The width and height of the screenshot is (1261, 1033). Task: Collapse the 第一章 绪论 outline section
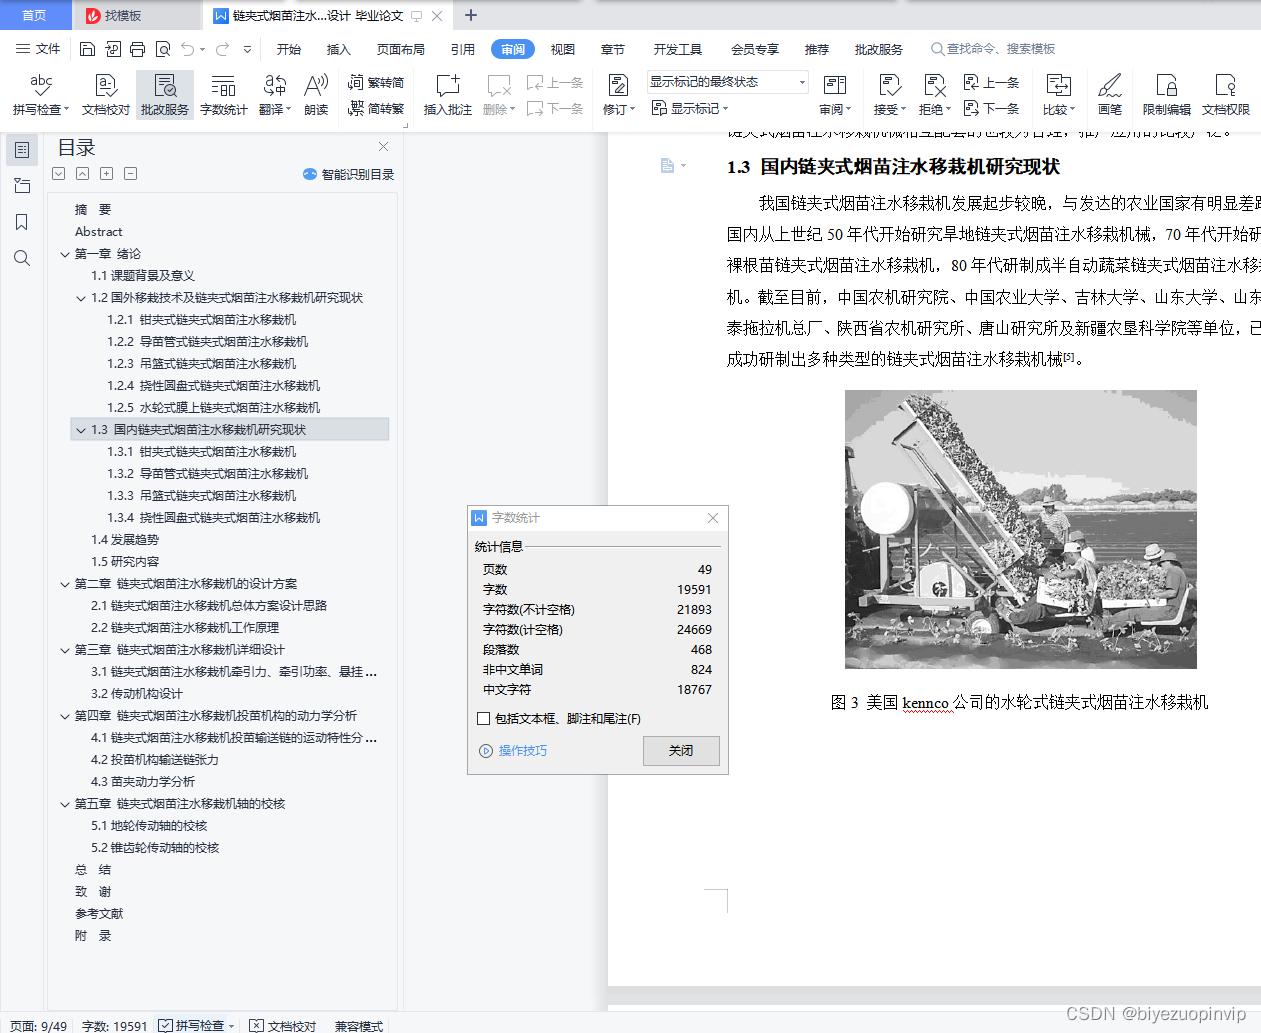(64, 254)
